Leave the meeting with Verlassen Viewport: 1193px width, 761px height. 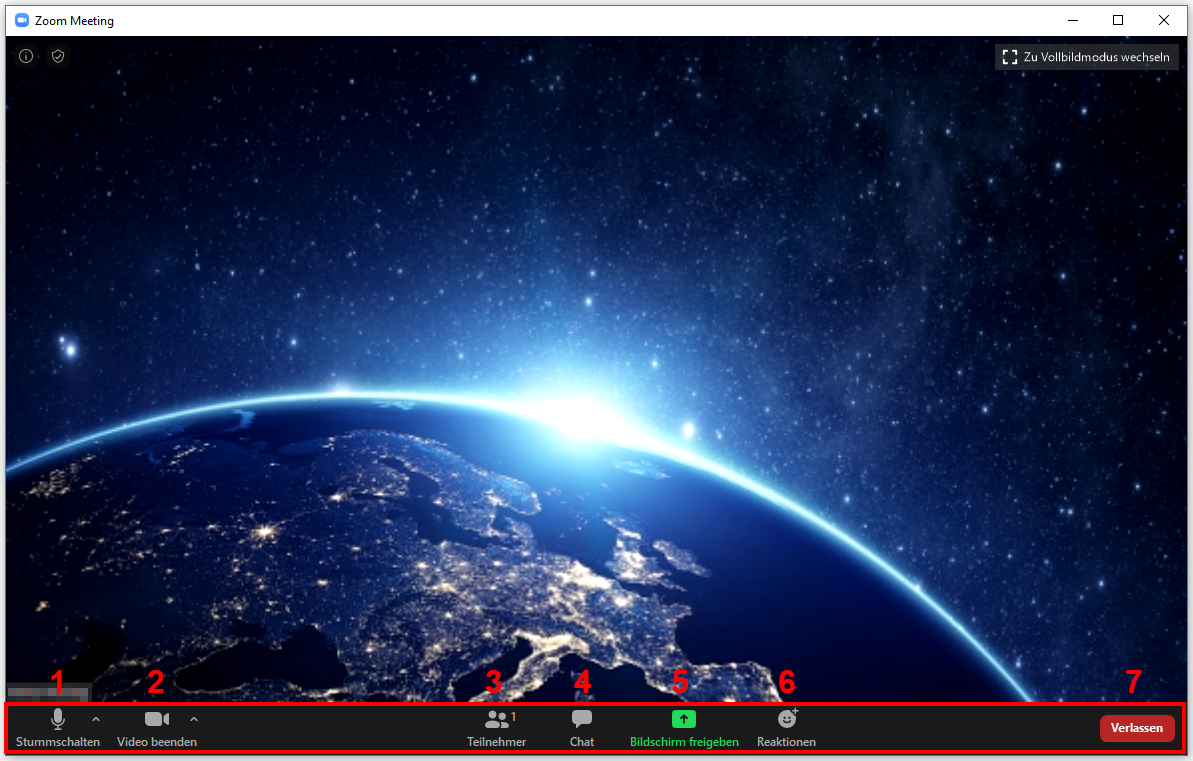point(1136,728)
